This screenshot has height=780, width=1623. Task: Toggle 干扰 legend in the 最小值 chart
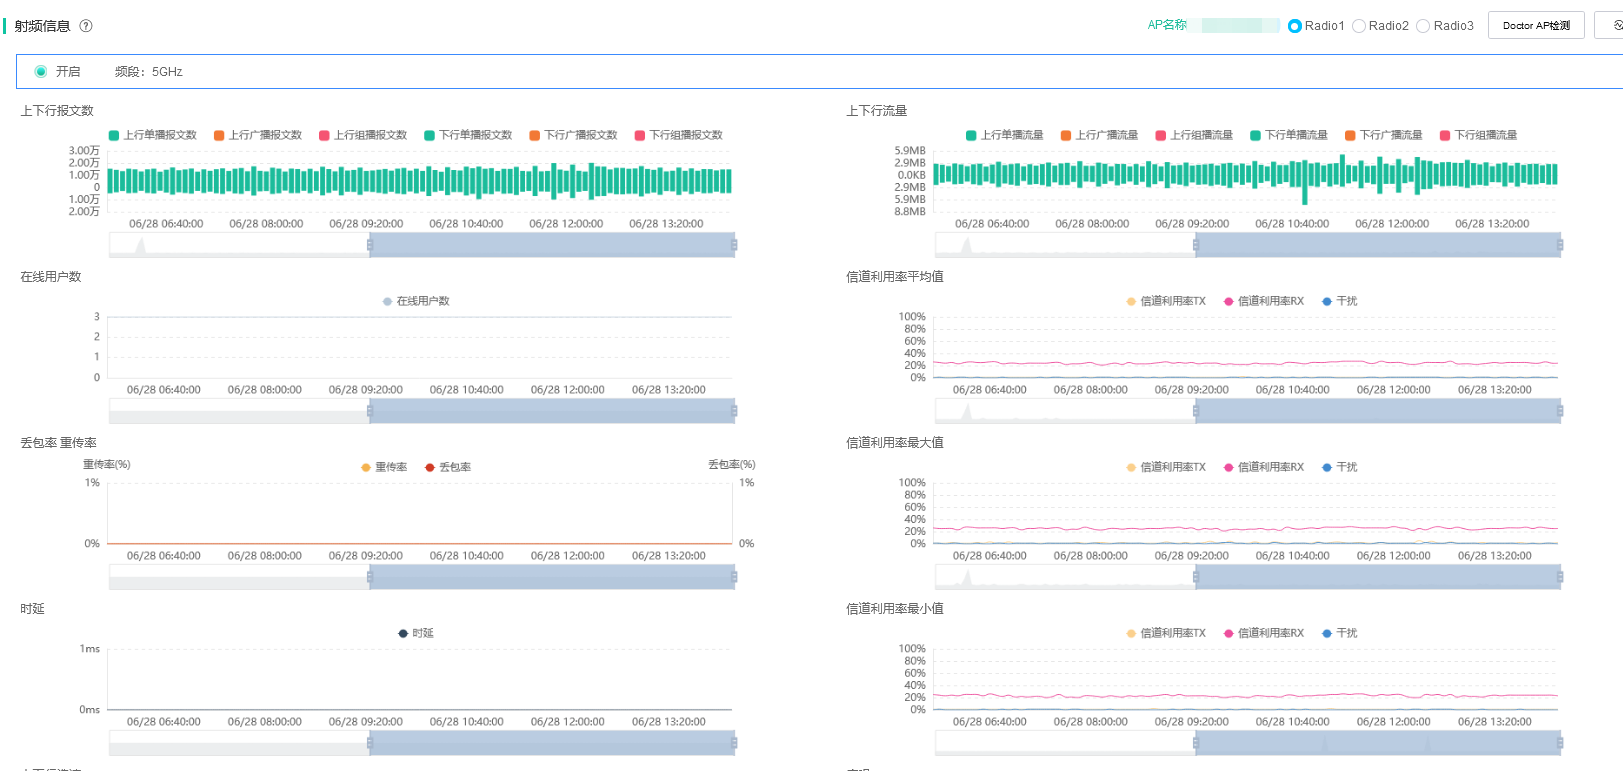pos(1340,633)
